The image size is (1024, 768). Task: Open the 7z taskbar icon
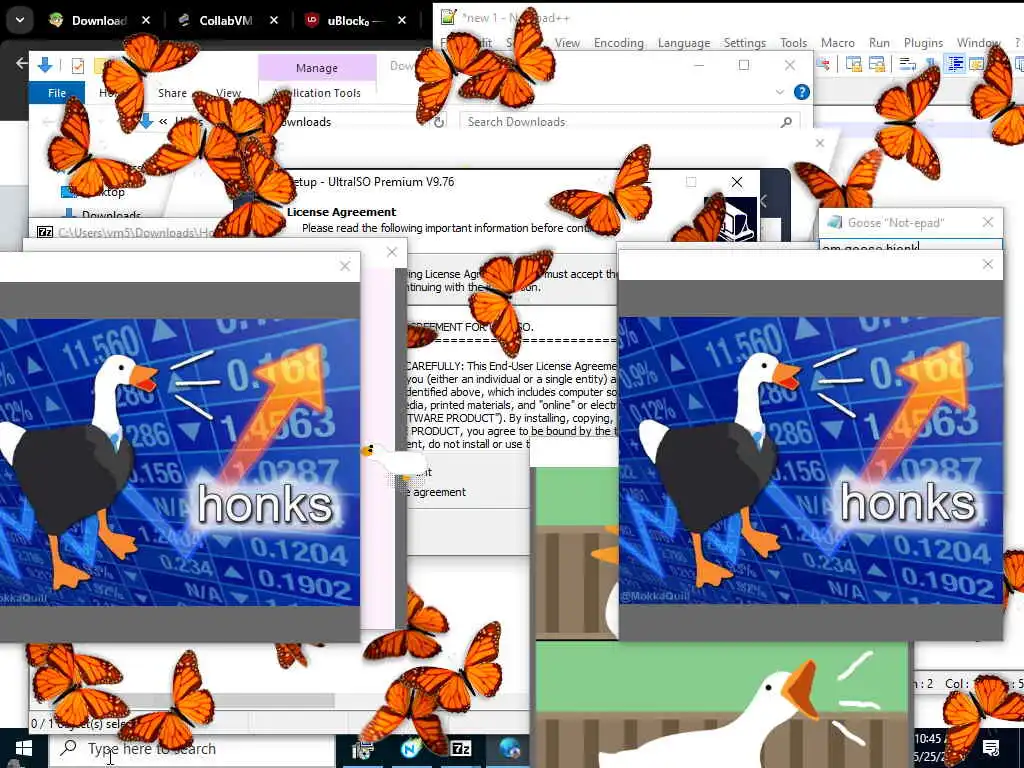[x=460, y=748]
